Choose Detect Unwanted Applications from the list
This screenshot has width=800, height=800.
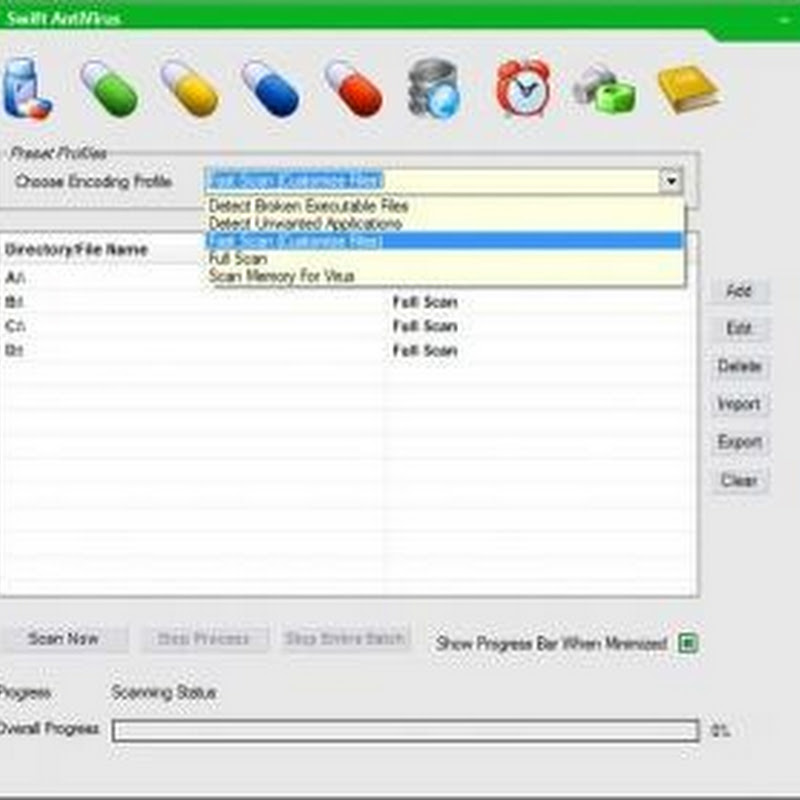click(x=443, y=223)
